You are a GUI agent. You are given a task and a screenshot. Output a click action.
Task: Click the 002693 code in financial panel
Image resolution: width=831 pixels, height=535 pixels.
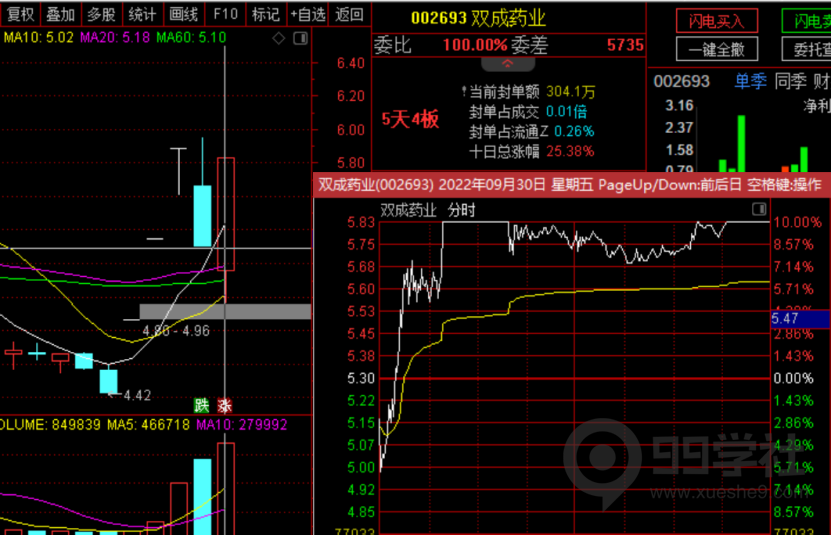coord(681,81)
